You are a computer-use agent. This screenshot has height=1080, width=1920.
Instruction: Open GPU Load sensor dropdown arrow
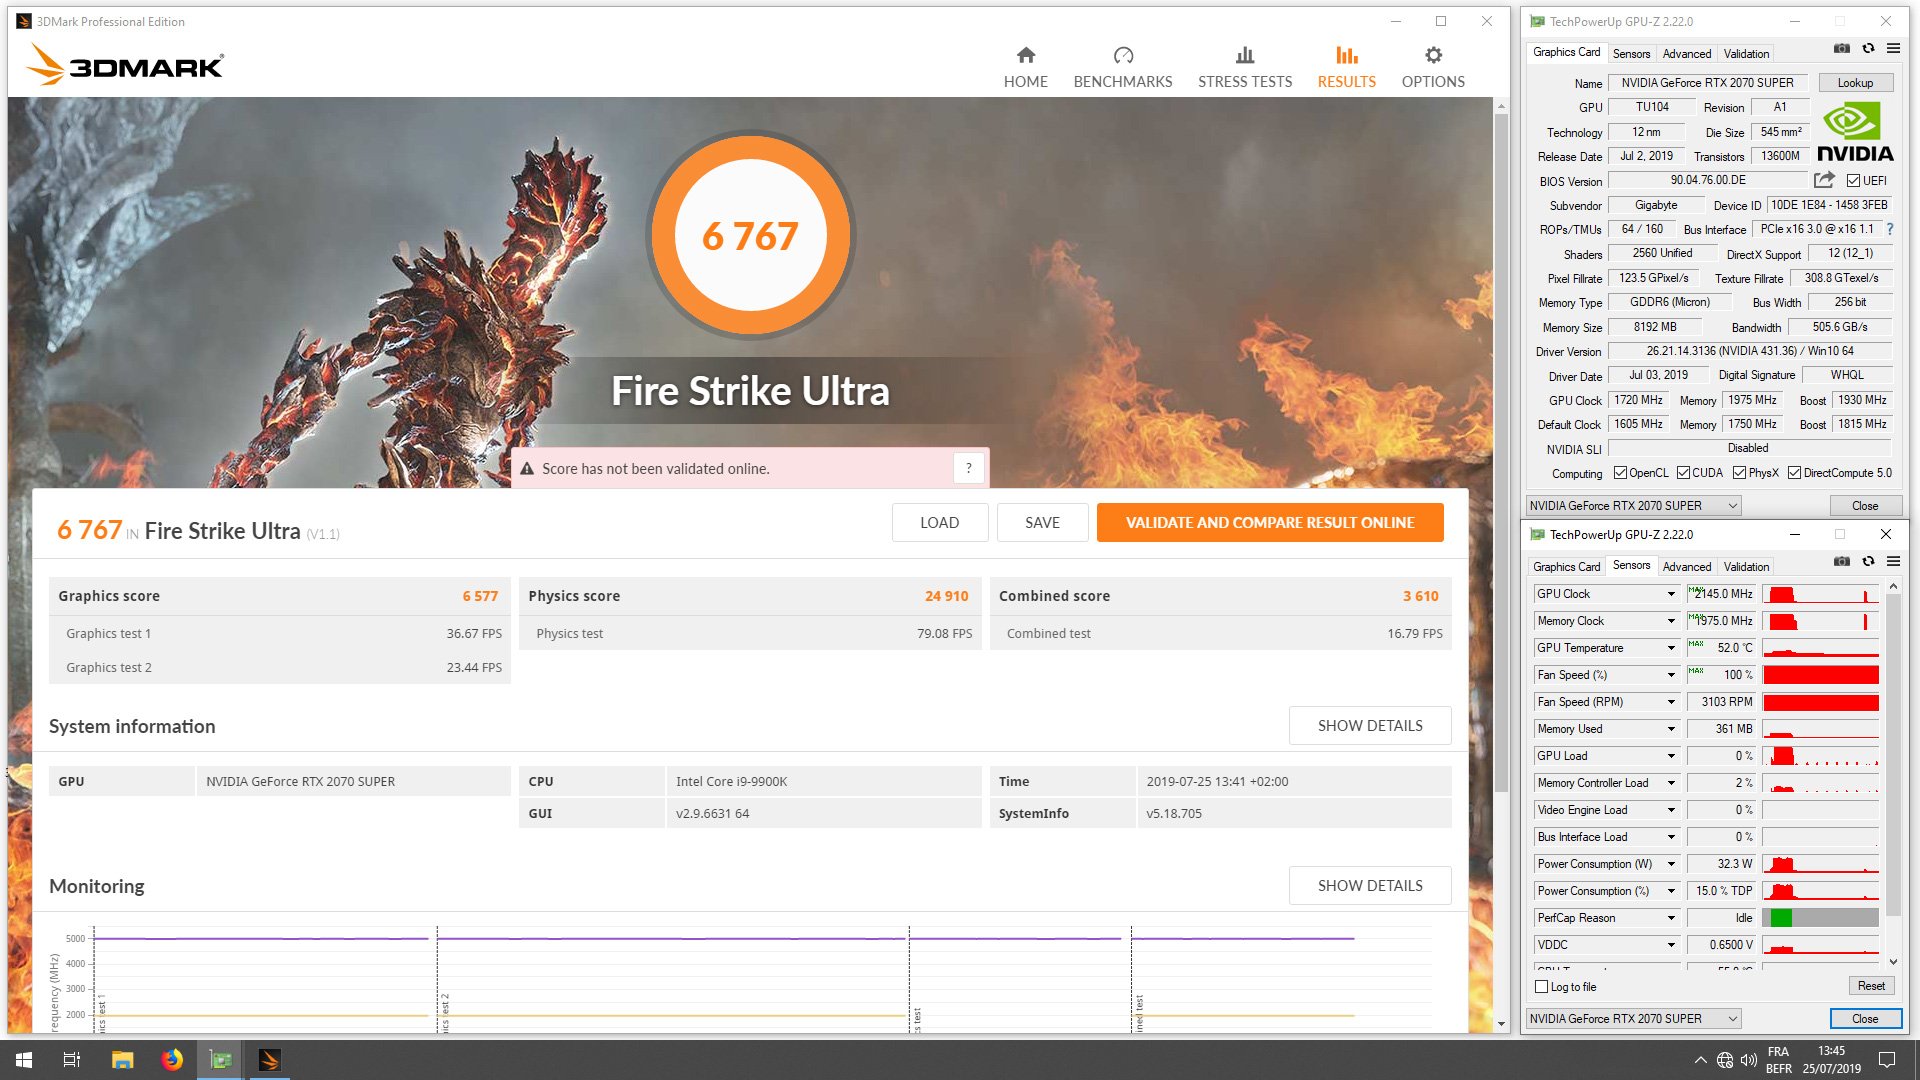point(1670,756)
